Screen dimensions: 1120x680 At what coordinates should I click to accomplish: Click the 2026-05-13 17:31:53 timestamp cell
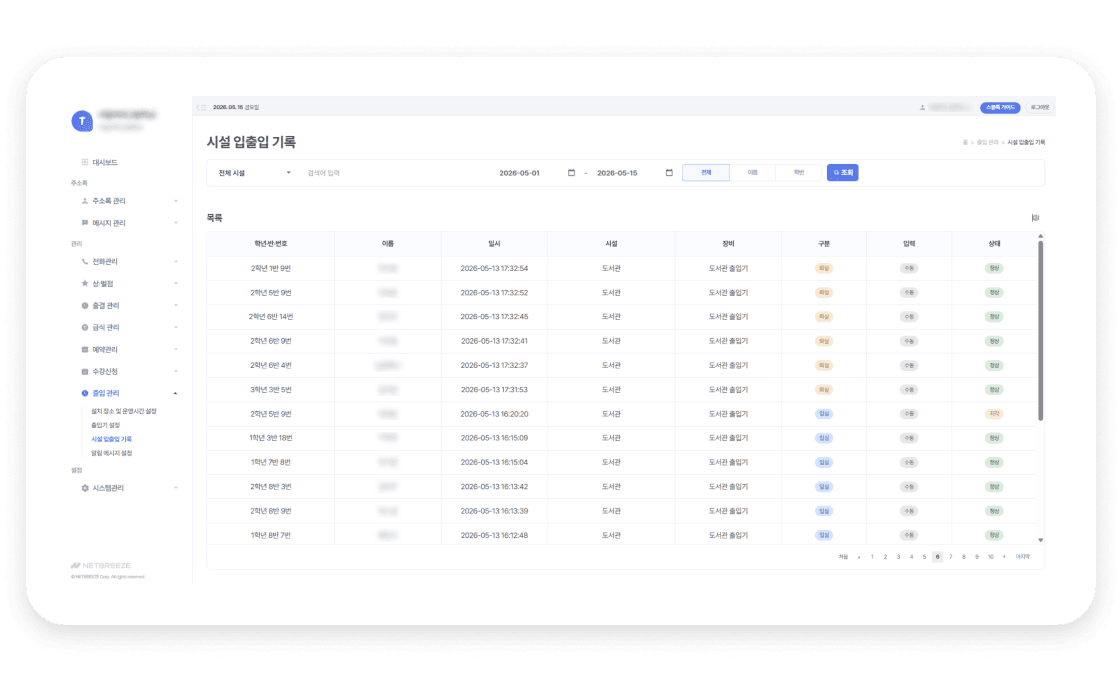(494, 390)
